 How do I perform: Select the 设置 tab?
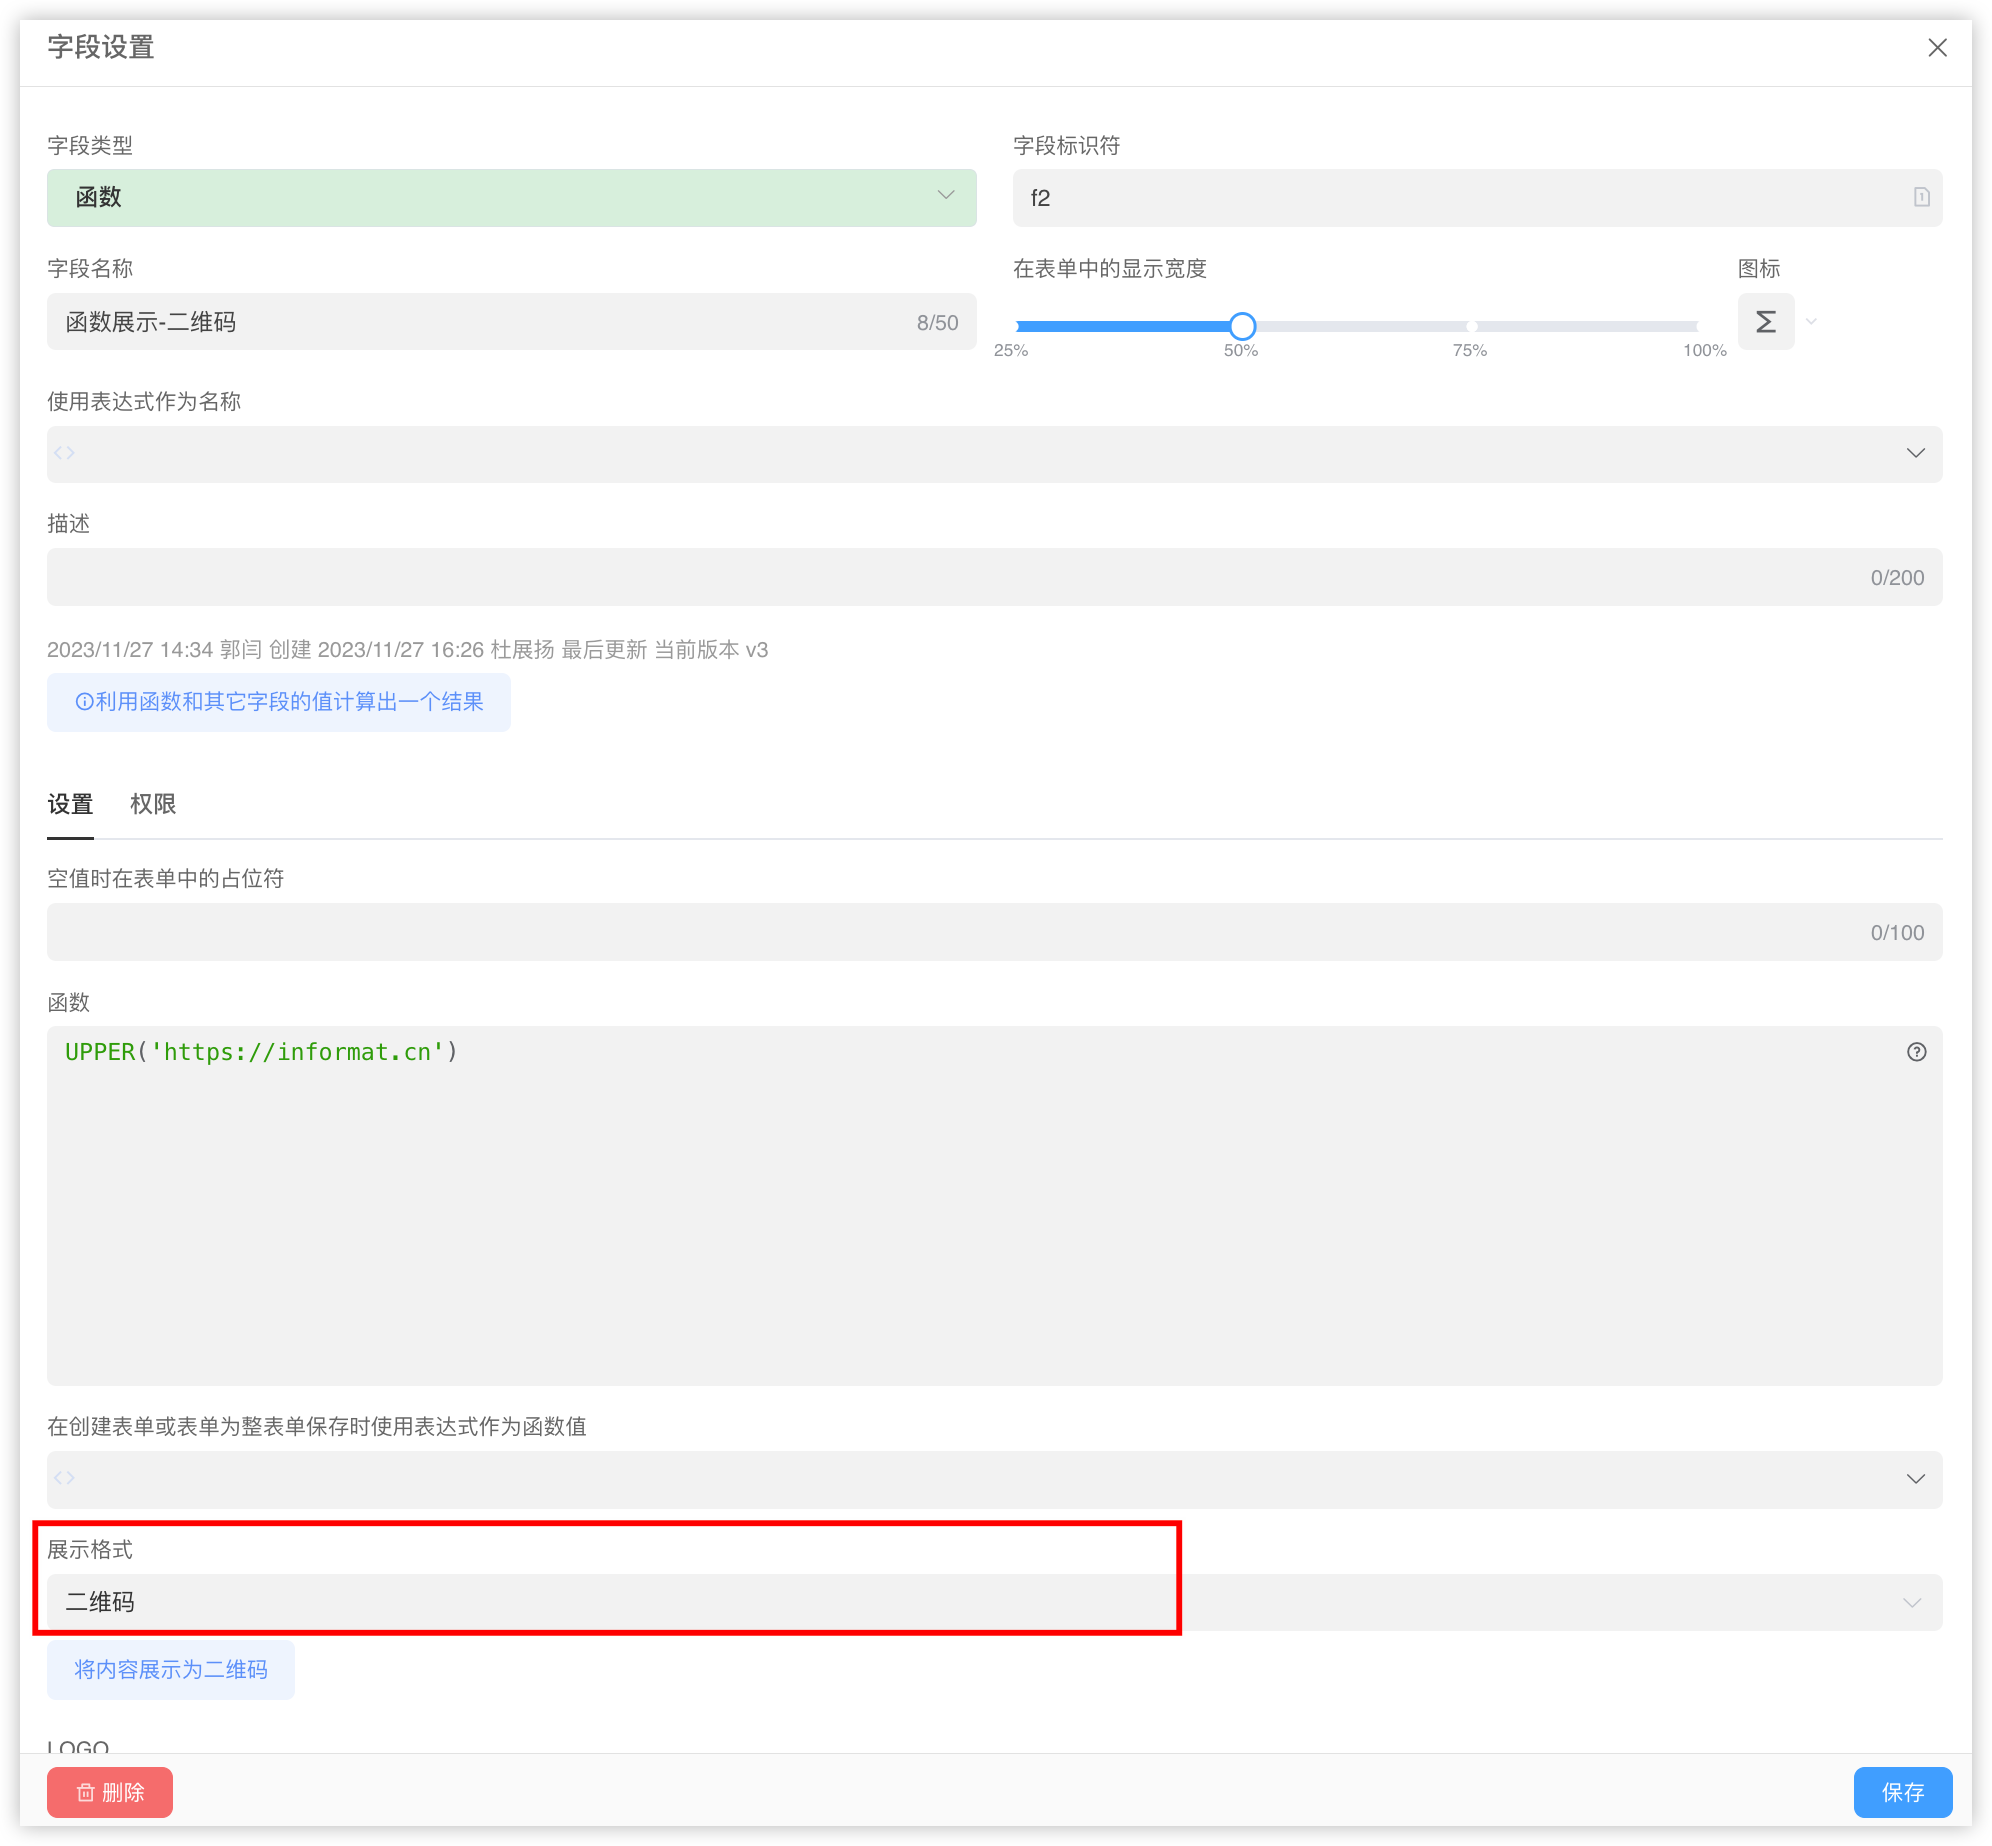click(70, 804)
